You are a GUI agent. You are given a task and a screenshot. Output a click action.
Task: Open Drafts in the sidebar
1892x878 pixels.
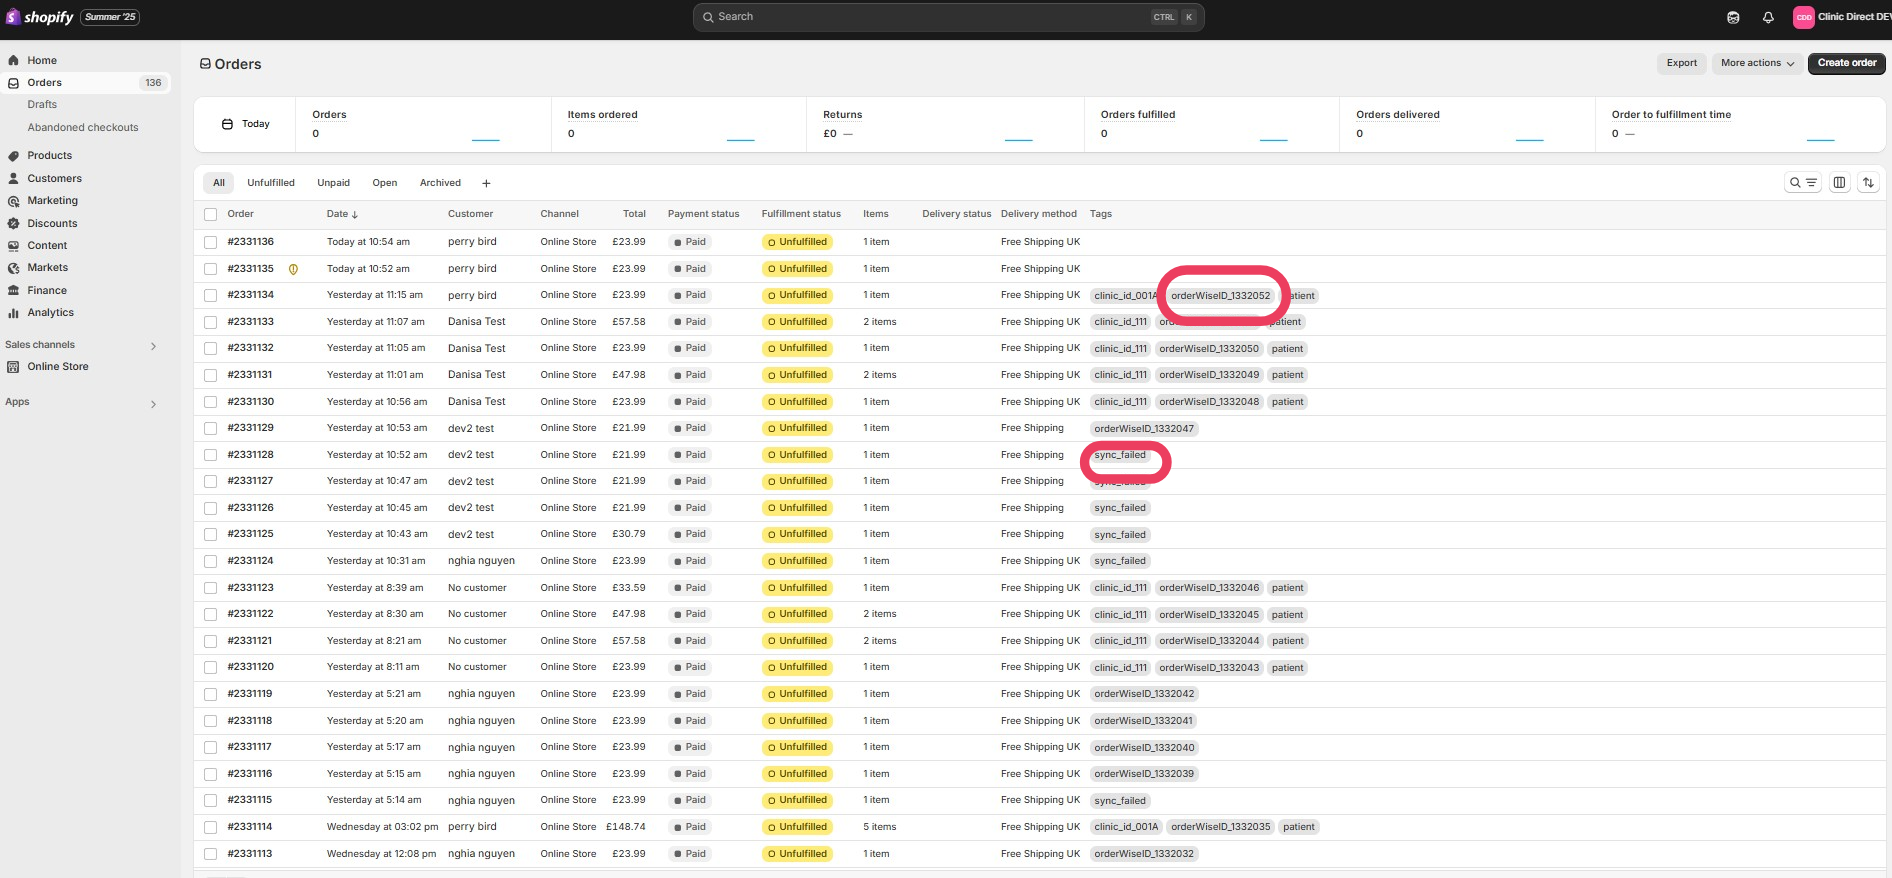(42, 104)
